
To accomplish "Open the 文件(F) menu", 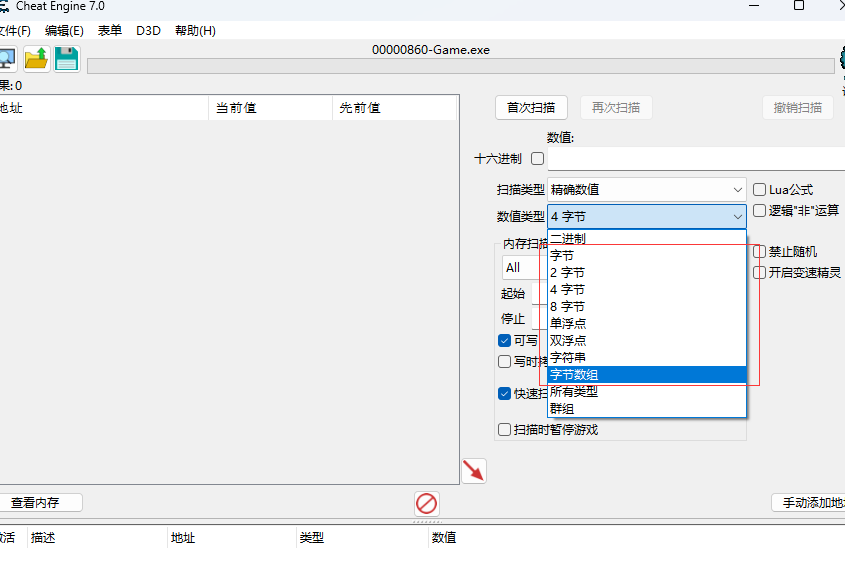I will 15,31.
